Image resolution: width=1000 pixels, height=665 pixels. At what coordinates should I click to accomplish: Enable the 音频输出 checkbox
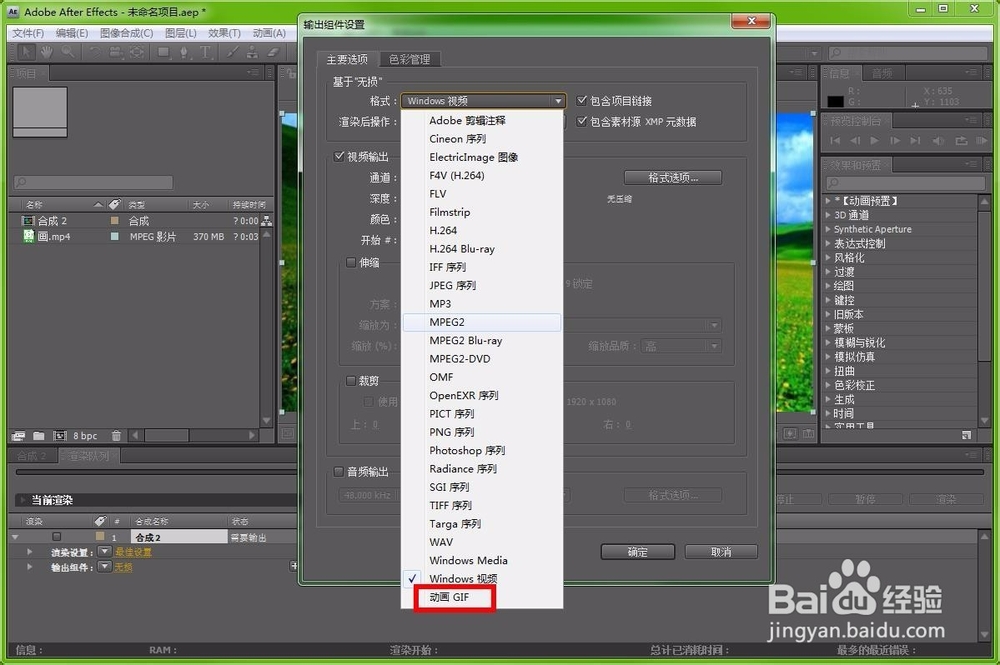(339, 472)
